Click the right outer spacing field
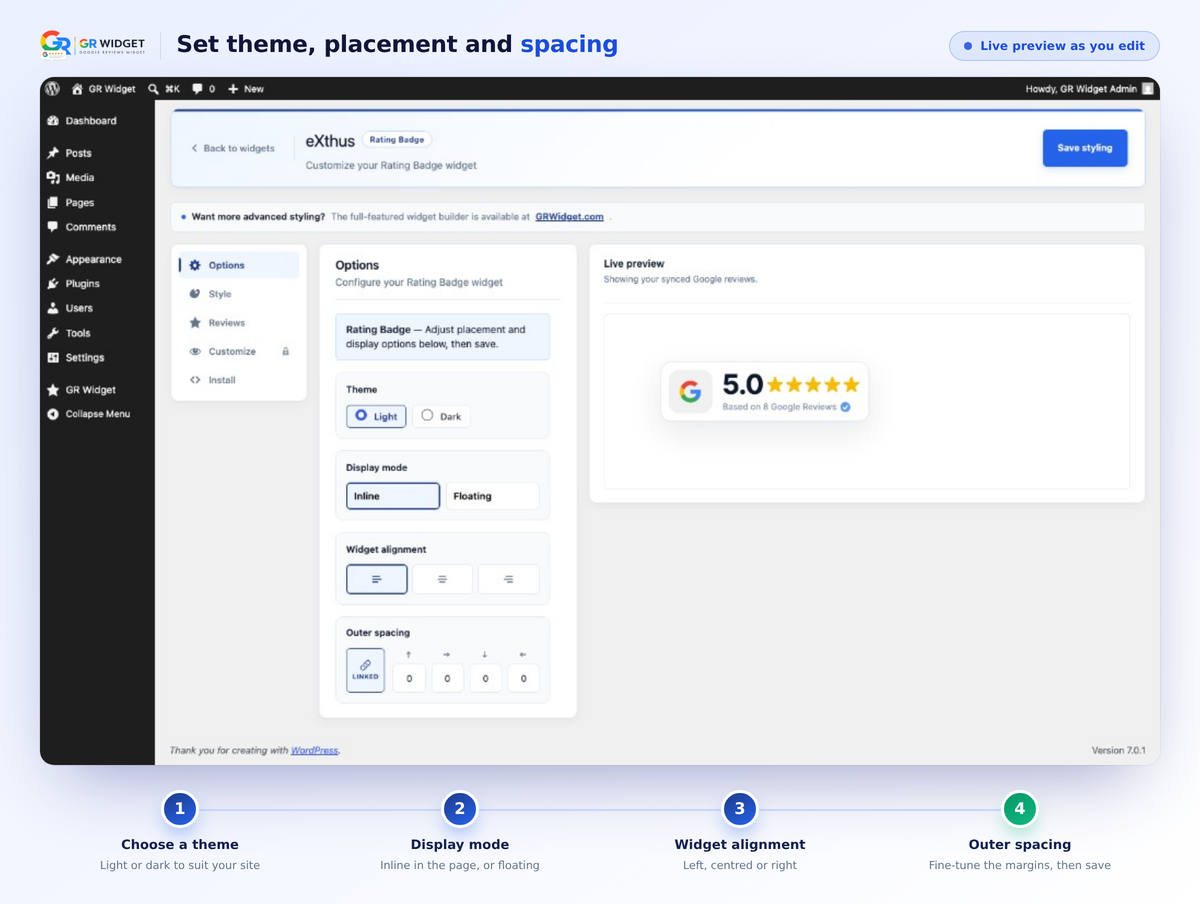The image size is (1200, 904). point(447,678)
